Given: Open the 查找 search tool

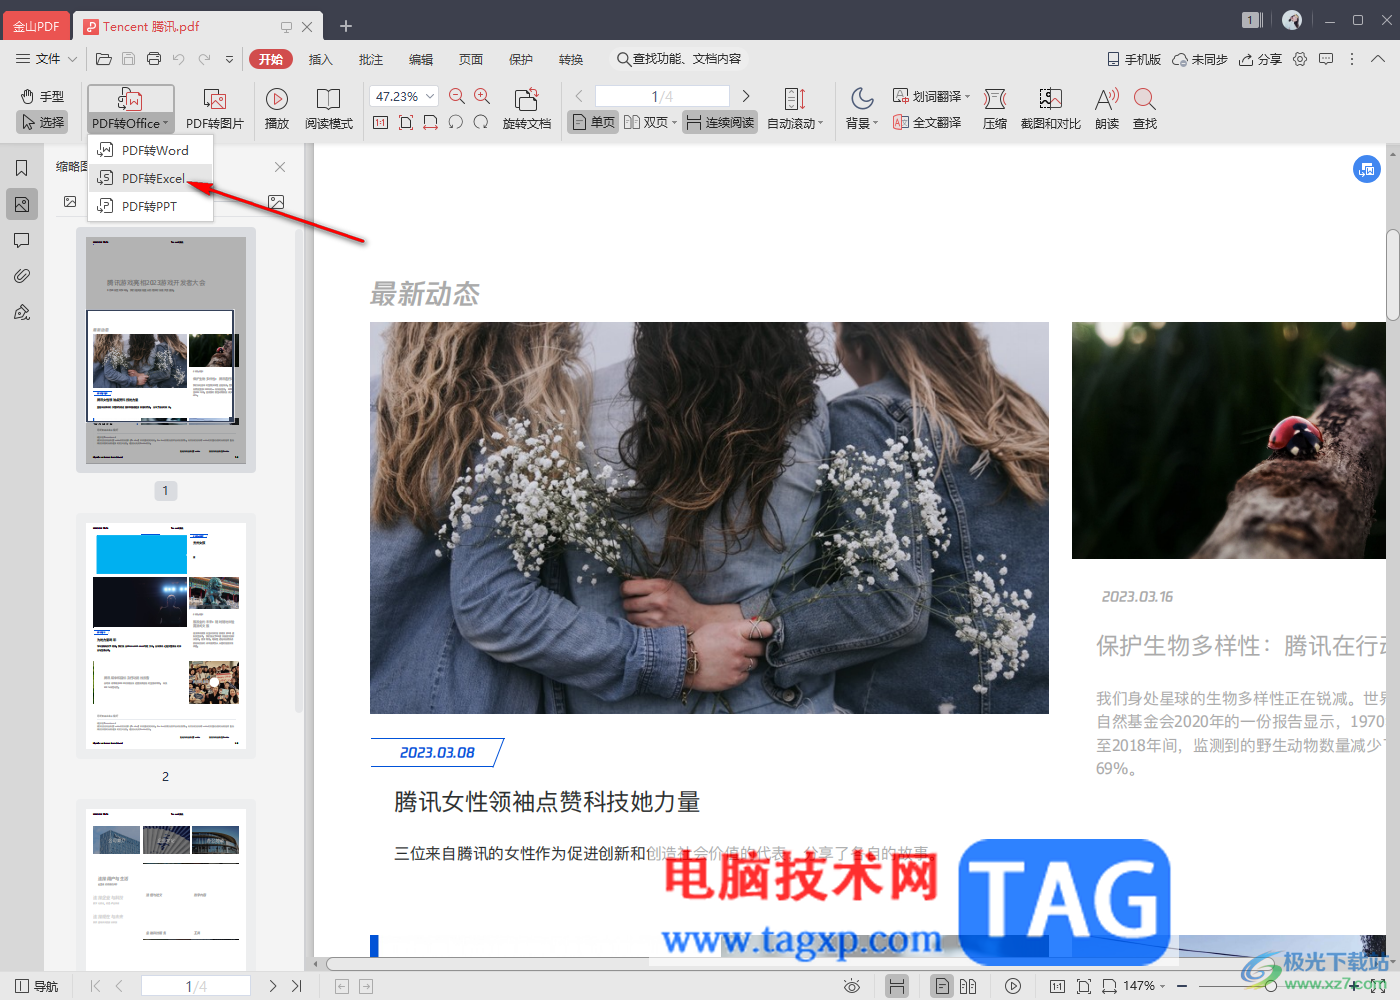Looking at the screenshot, I should click(x=1145, y=109).
